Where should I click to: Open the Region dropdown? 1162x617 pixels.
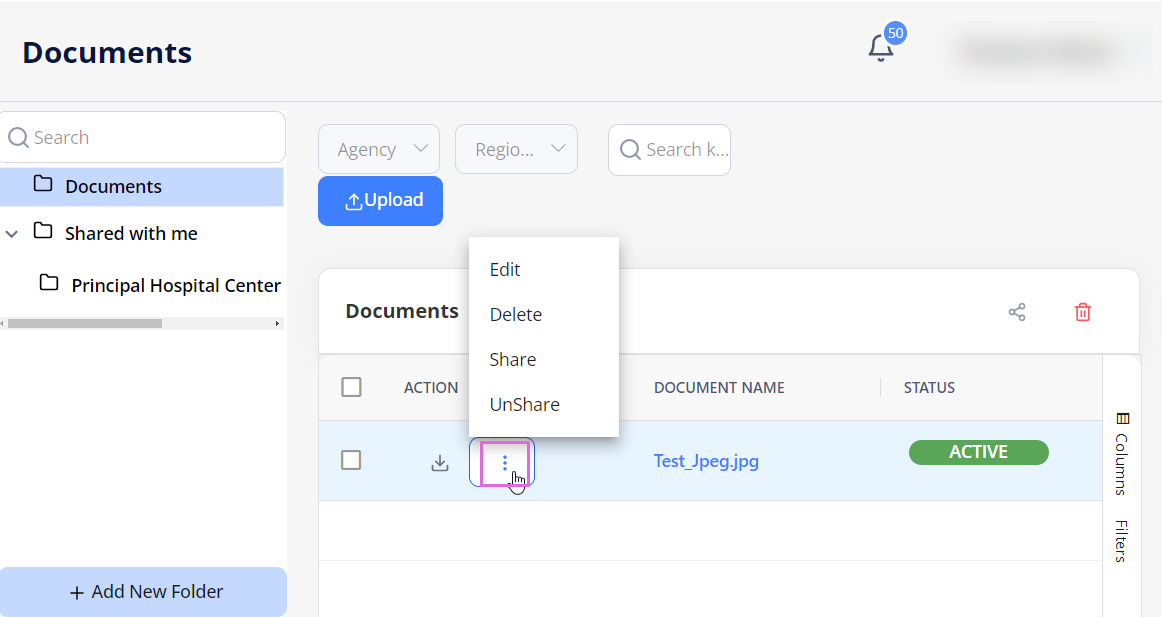click(x=517, y=149)
